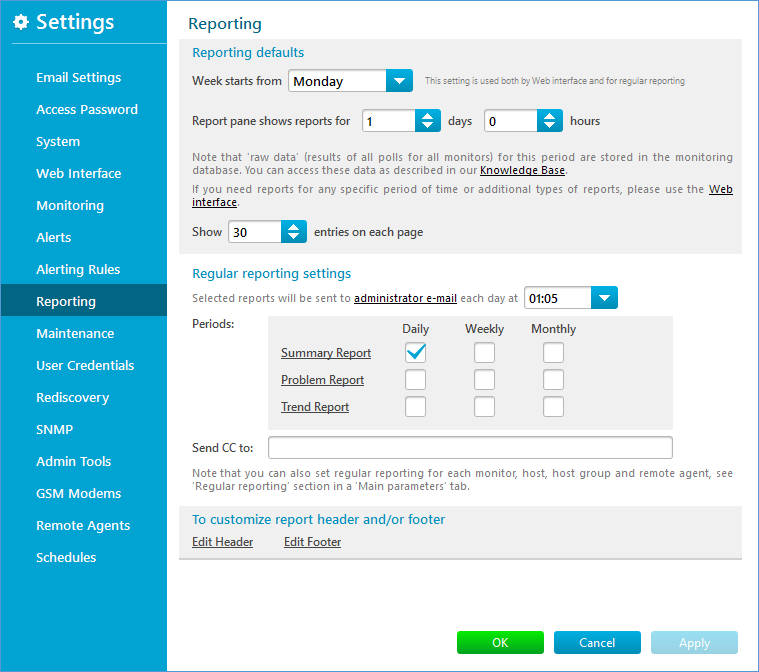Click the Send CC to field

coord(470,447)
